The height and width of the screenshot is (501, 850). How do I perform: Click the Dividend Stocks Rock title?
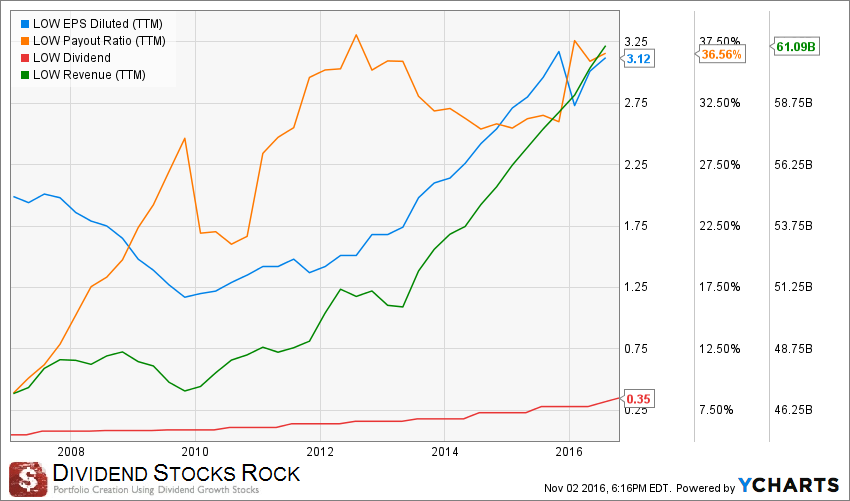pyautogui.click(x=177, y=473)
